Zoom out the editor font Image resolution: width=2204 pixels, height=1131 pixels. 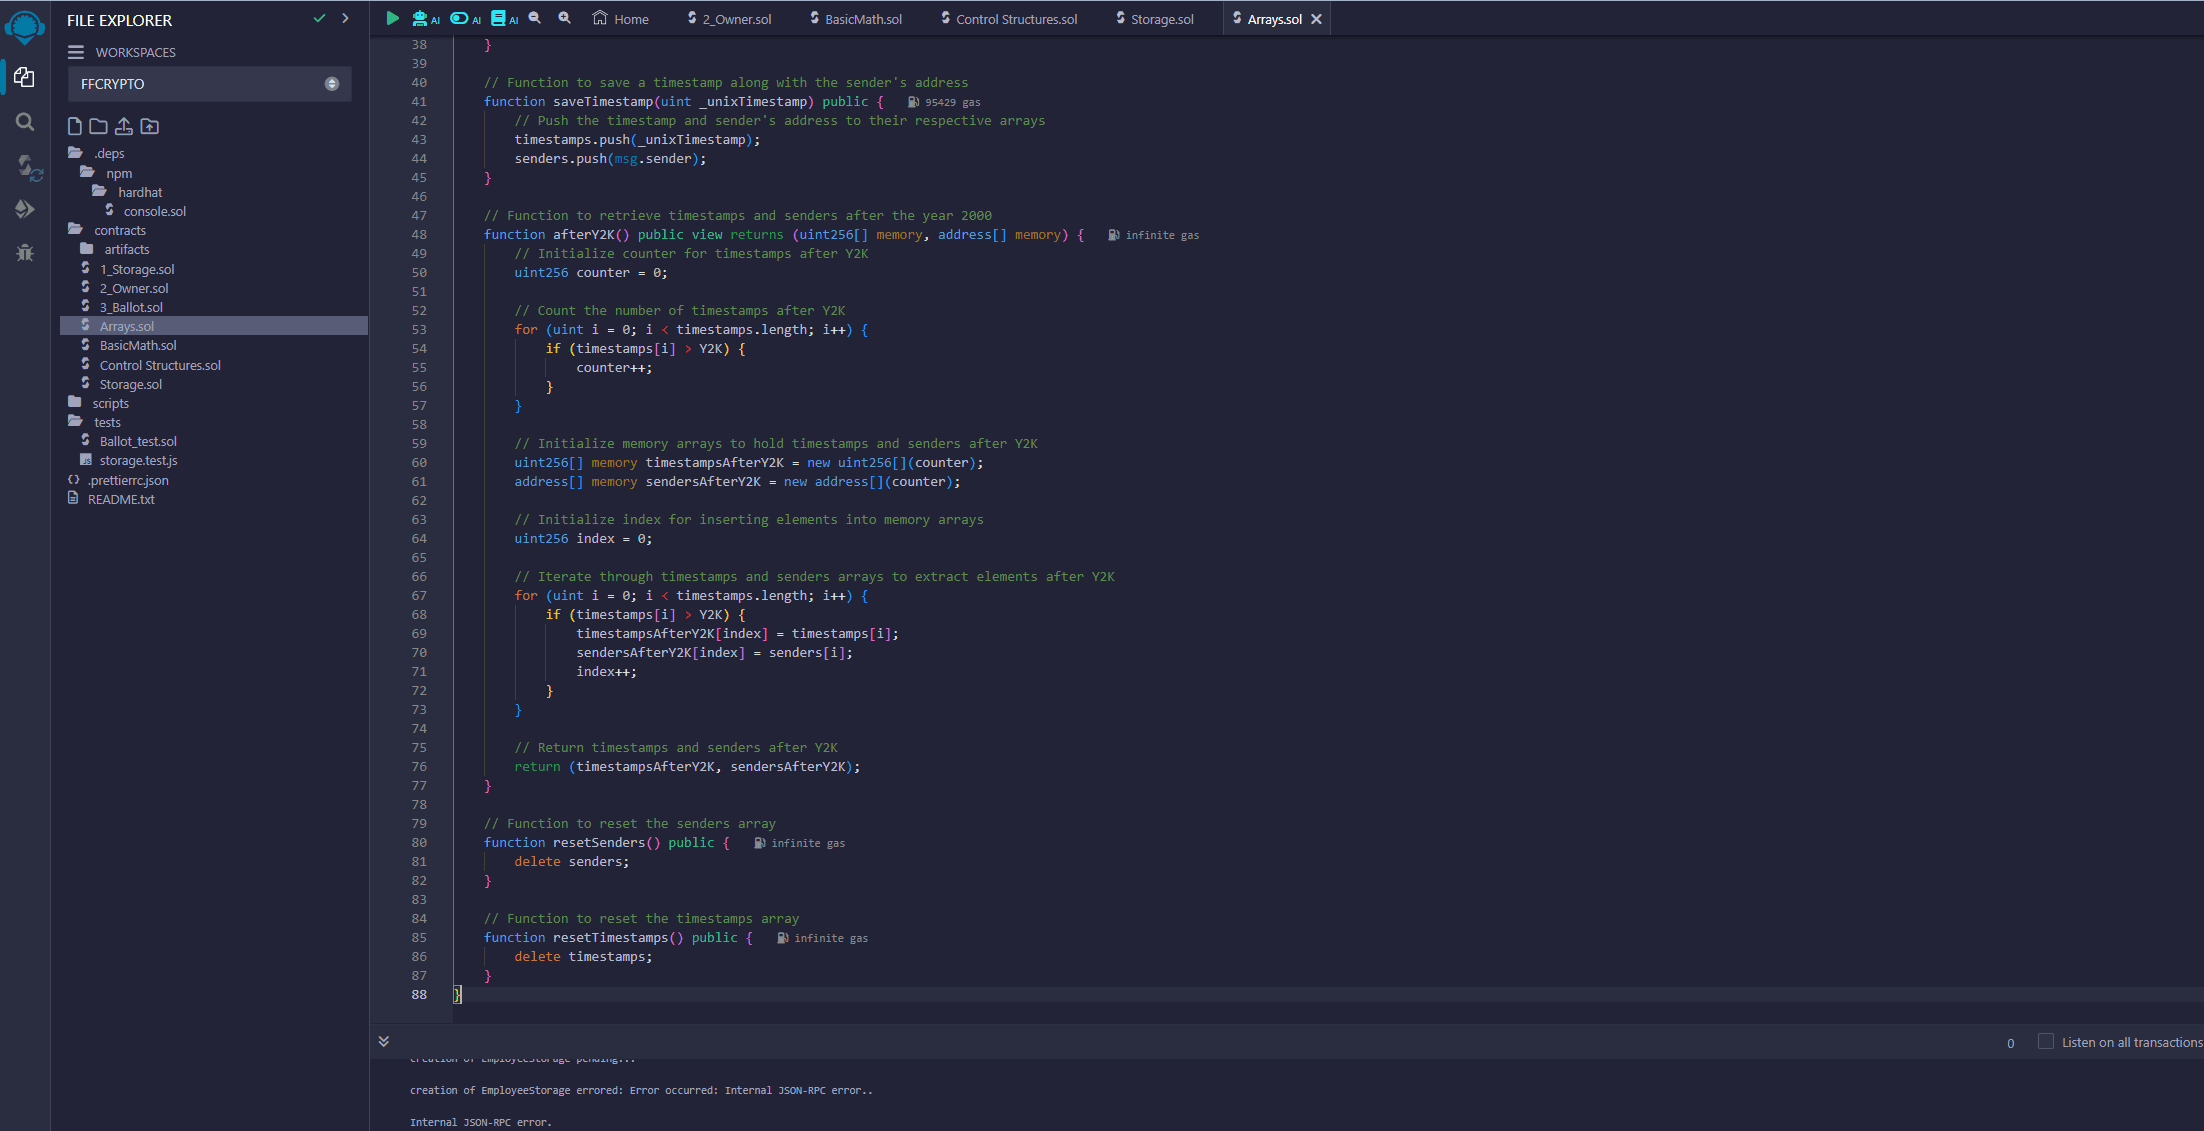[x=535, y=18]
